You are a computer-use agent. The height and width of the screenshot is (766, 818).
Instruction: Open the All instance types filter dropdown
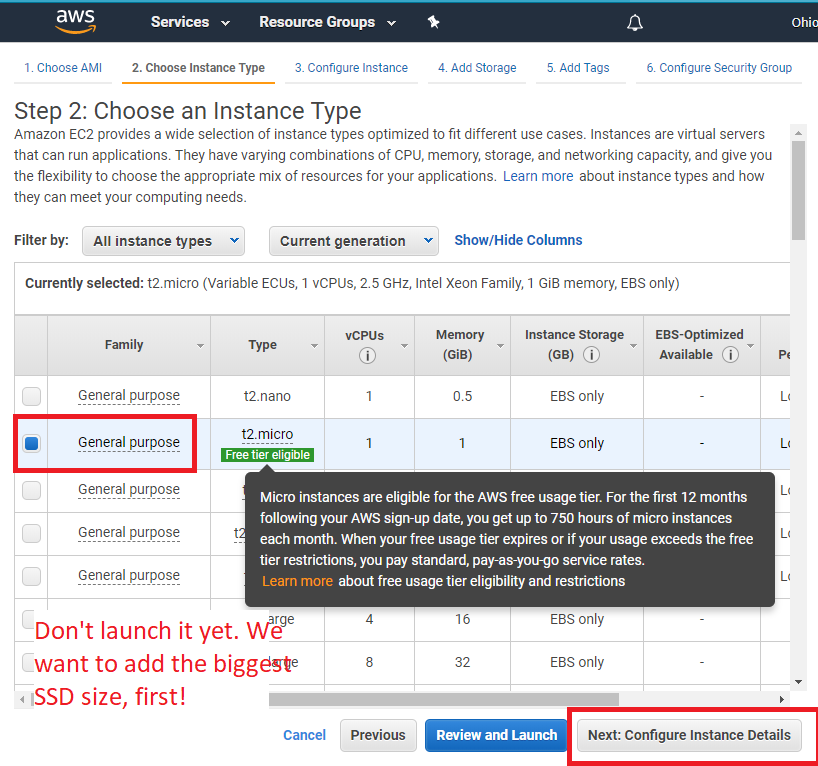click(x=163, y=241)
